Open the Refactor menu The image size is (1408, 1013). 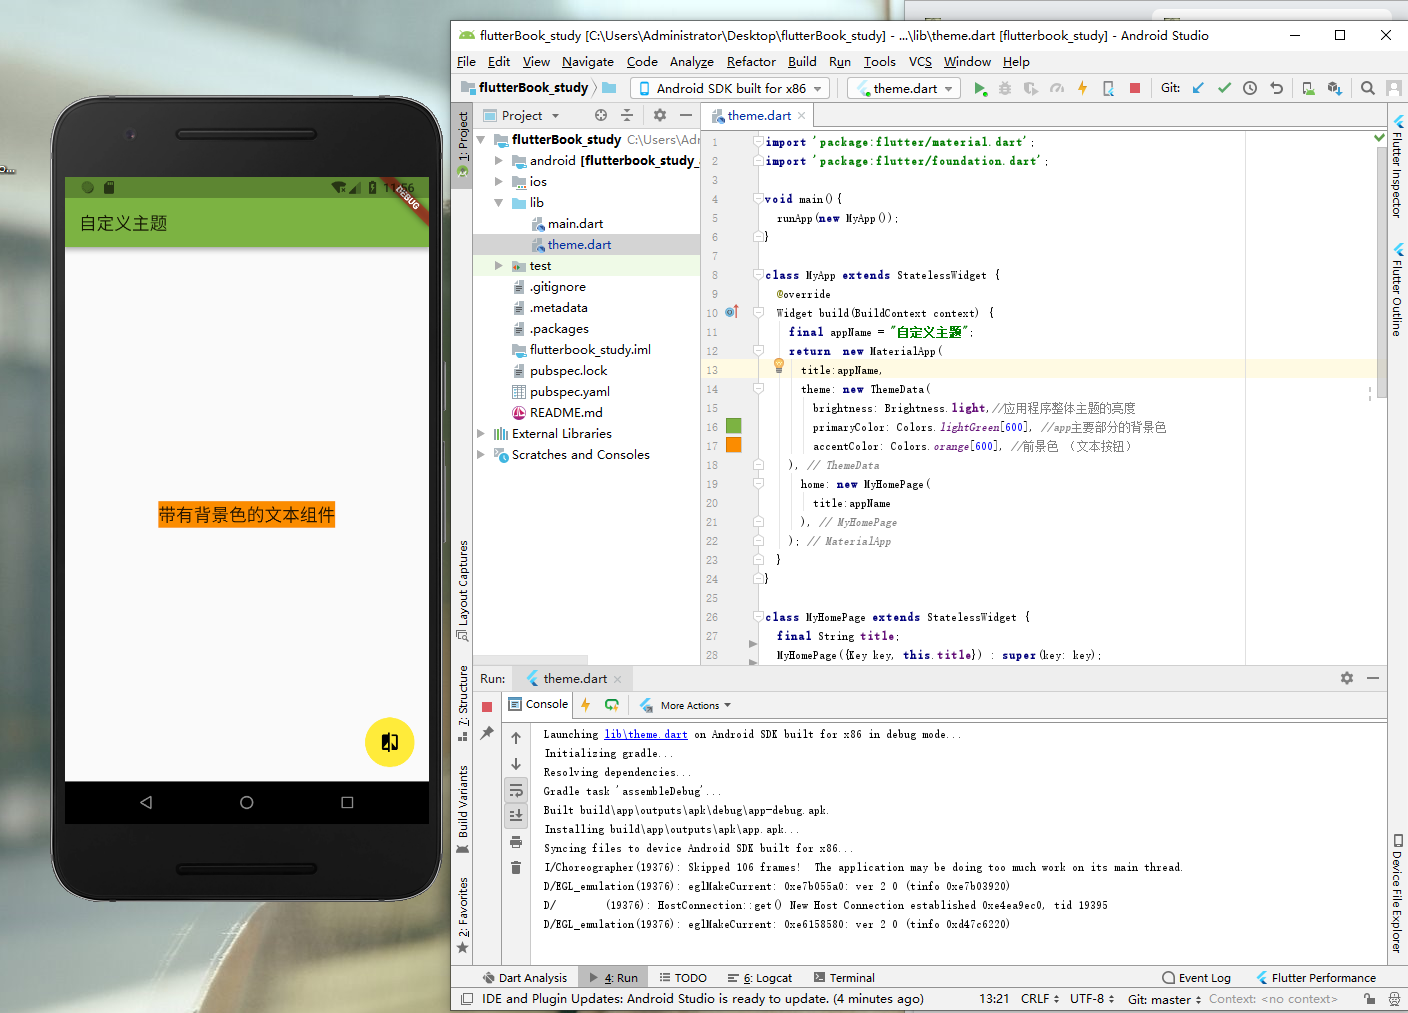point(751,61)
